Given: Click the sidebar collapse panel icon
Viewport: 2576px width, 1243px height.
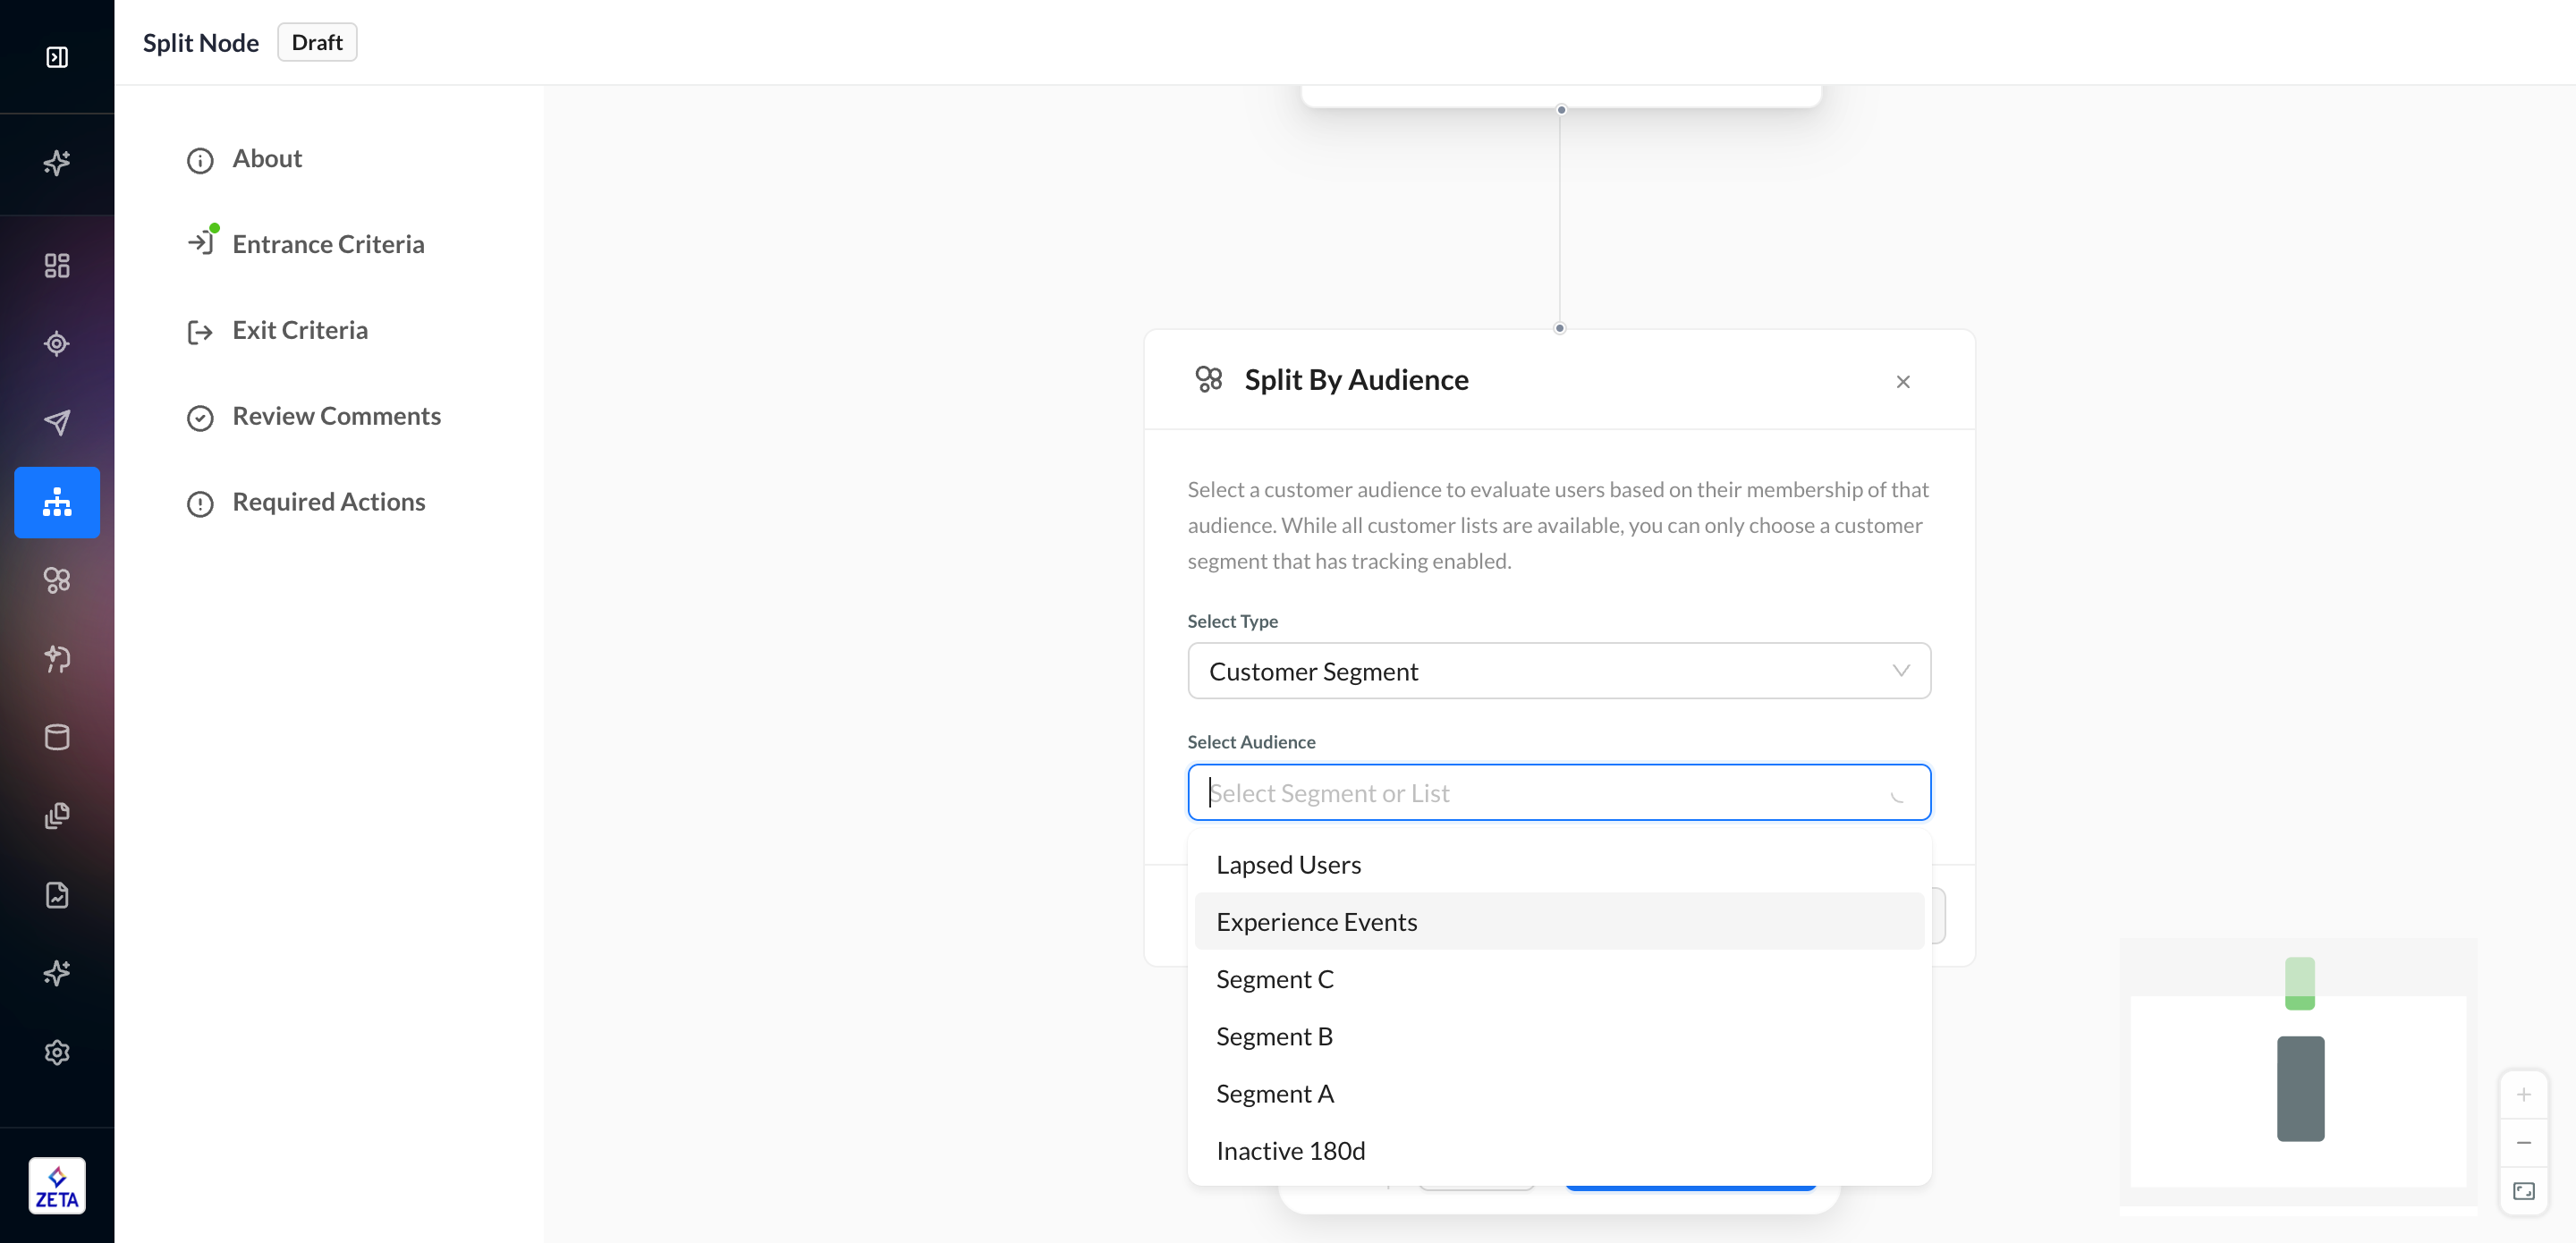Looking at the screenshot, I should [x=57, y=57].
